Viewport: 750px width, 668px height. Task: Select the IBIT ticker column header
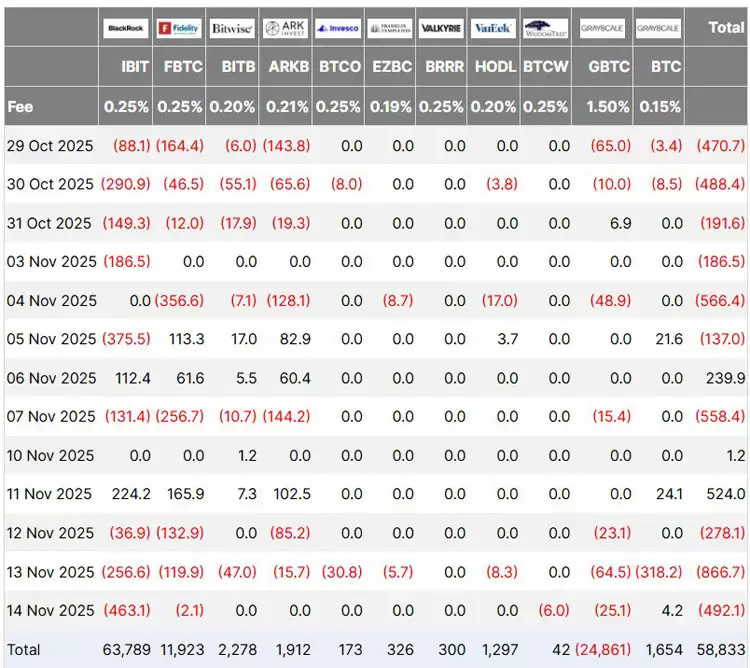(135, 67)
